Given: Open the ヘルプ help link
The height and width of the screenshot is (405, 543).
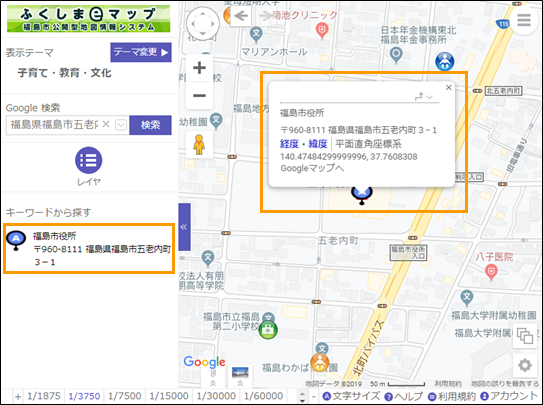Looking at the screenshot, I should tap(403, 396).
